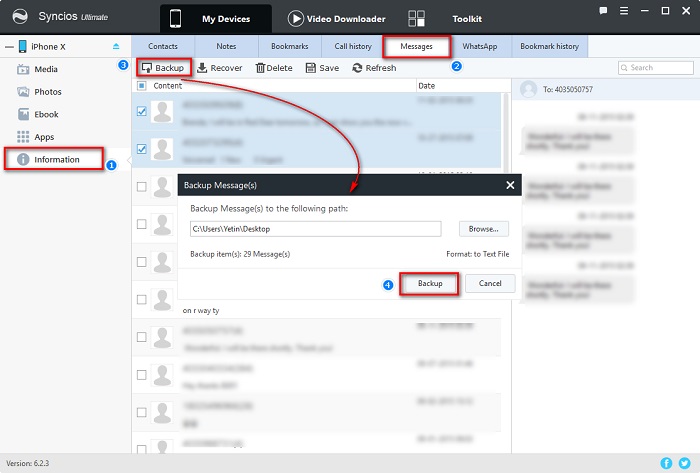Sort by the Date column header
Viewport: 700px width, 473px height.
426,86
